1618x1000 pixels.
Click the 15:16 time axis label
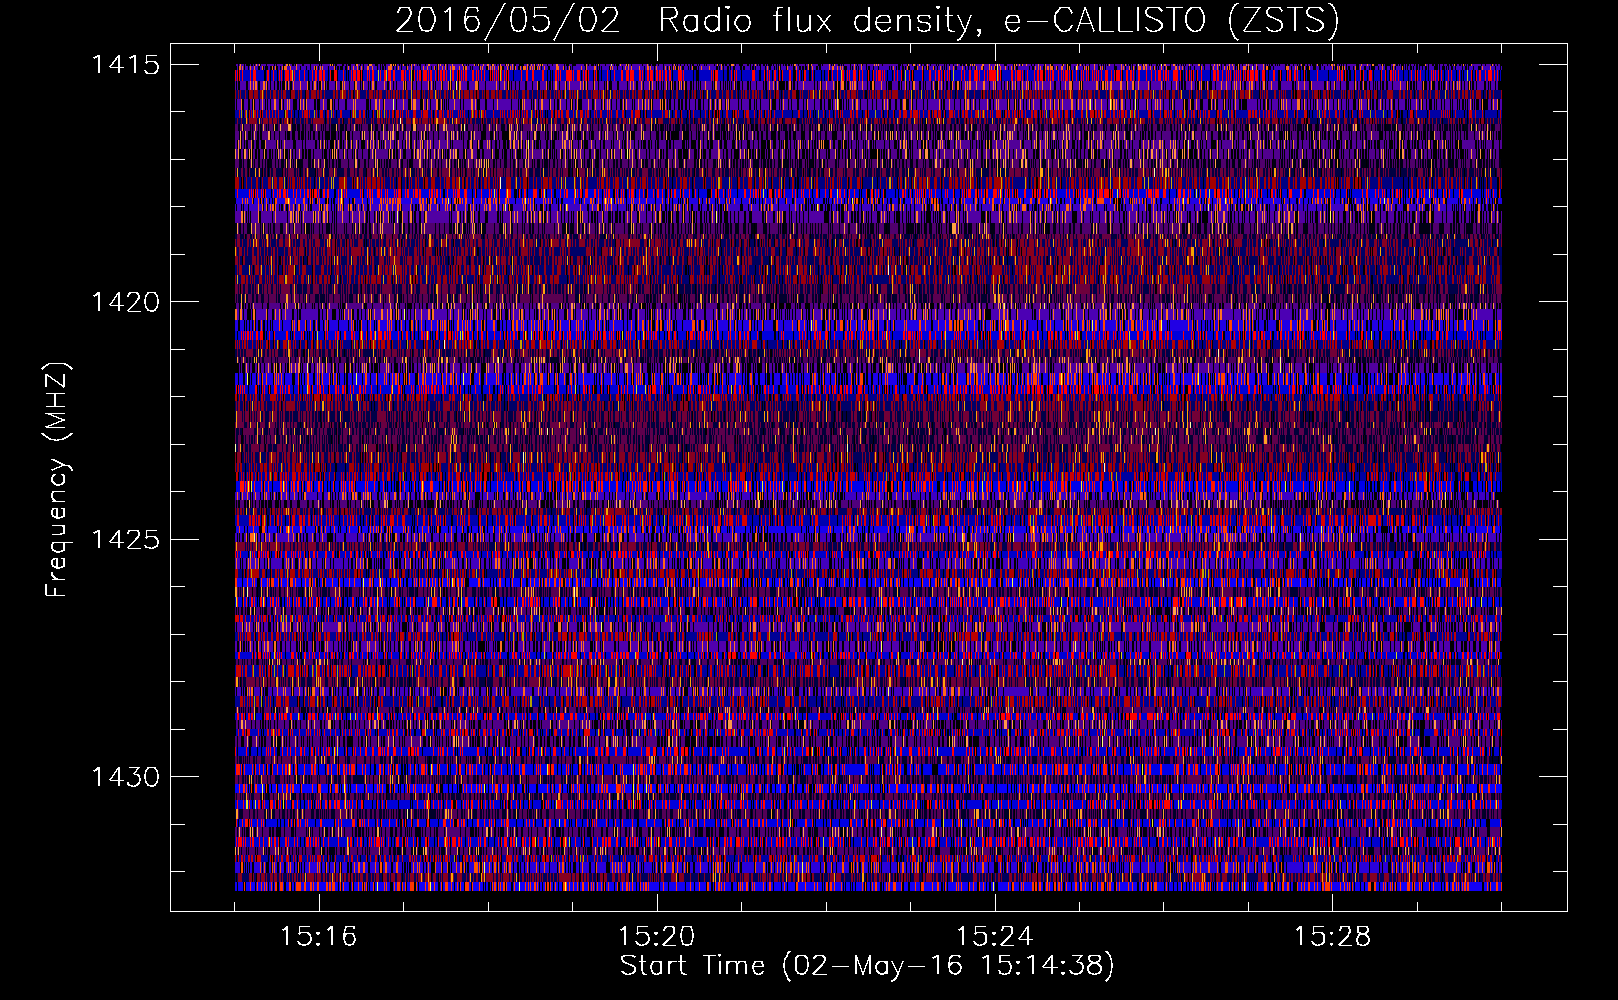coord(318,937)
